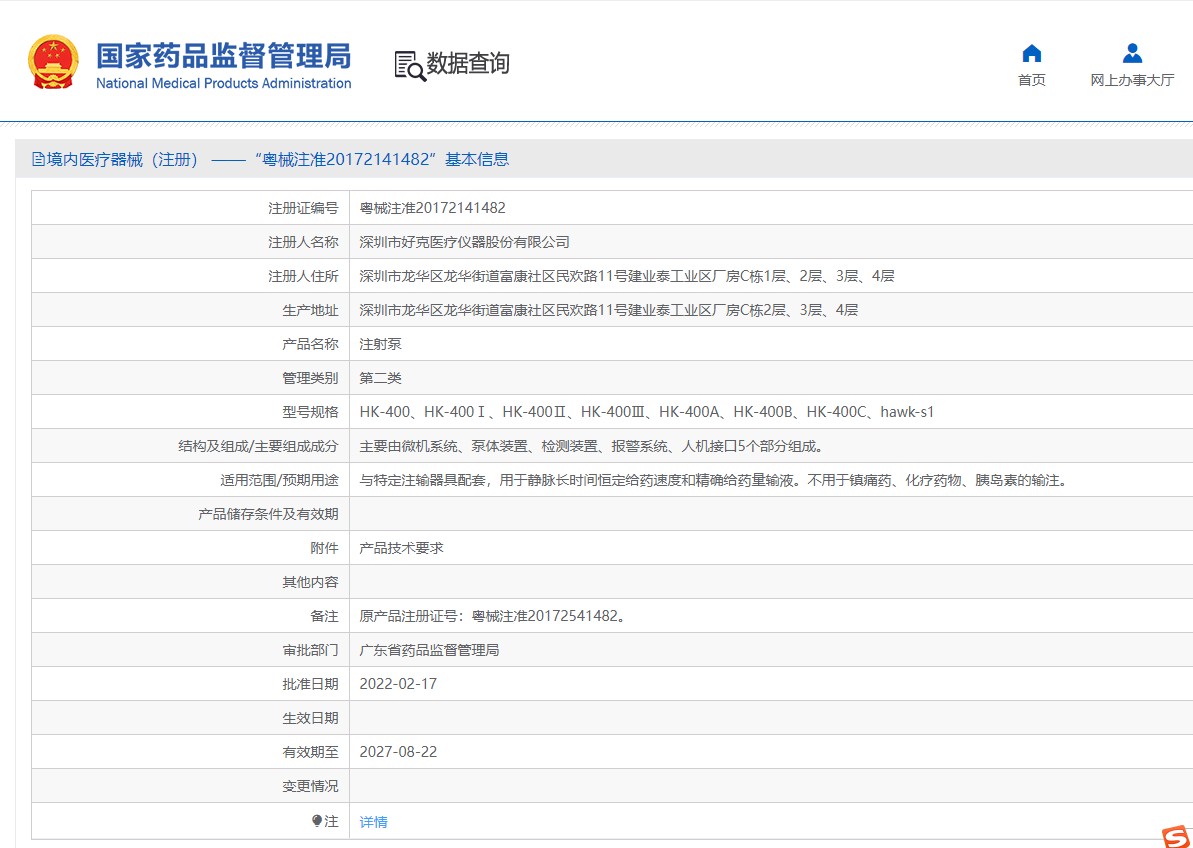This screenshot has width=1193, height=848.
Task: Open the 网上办事大厅 text link
Action: tap(1132, 80)
